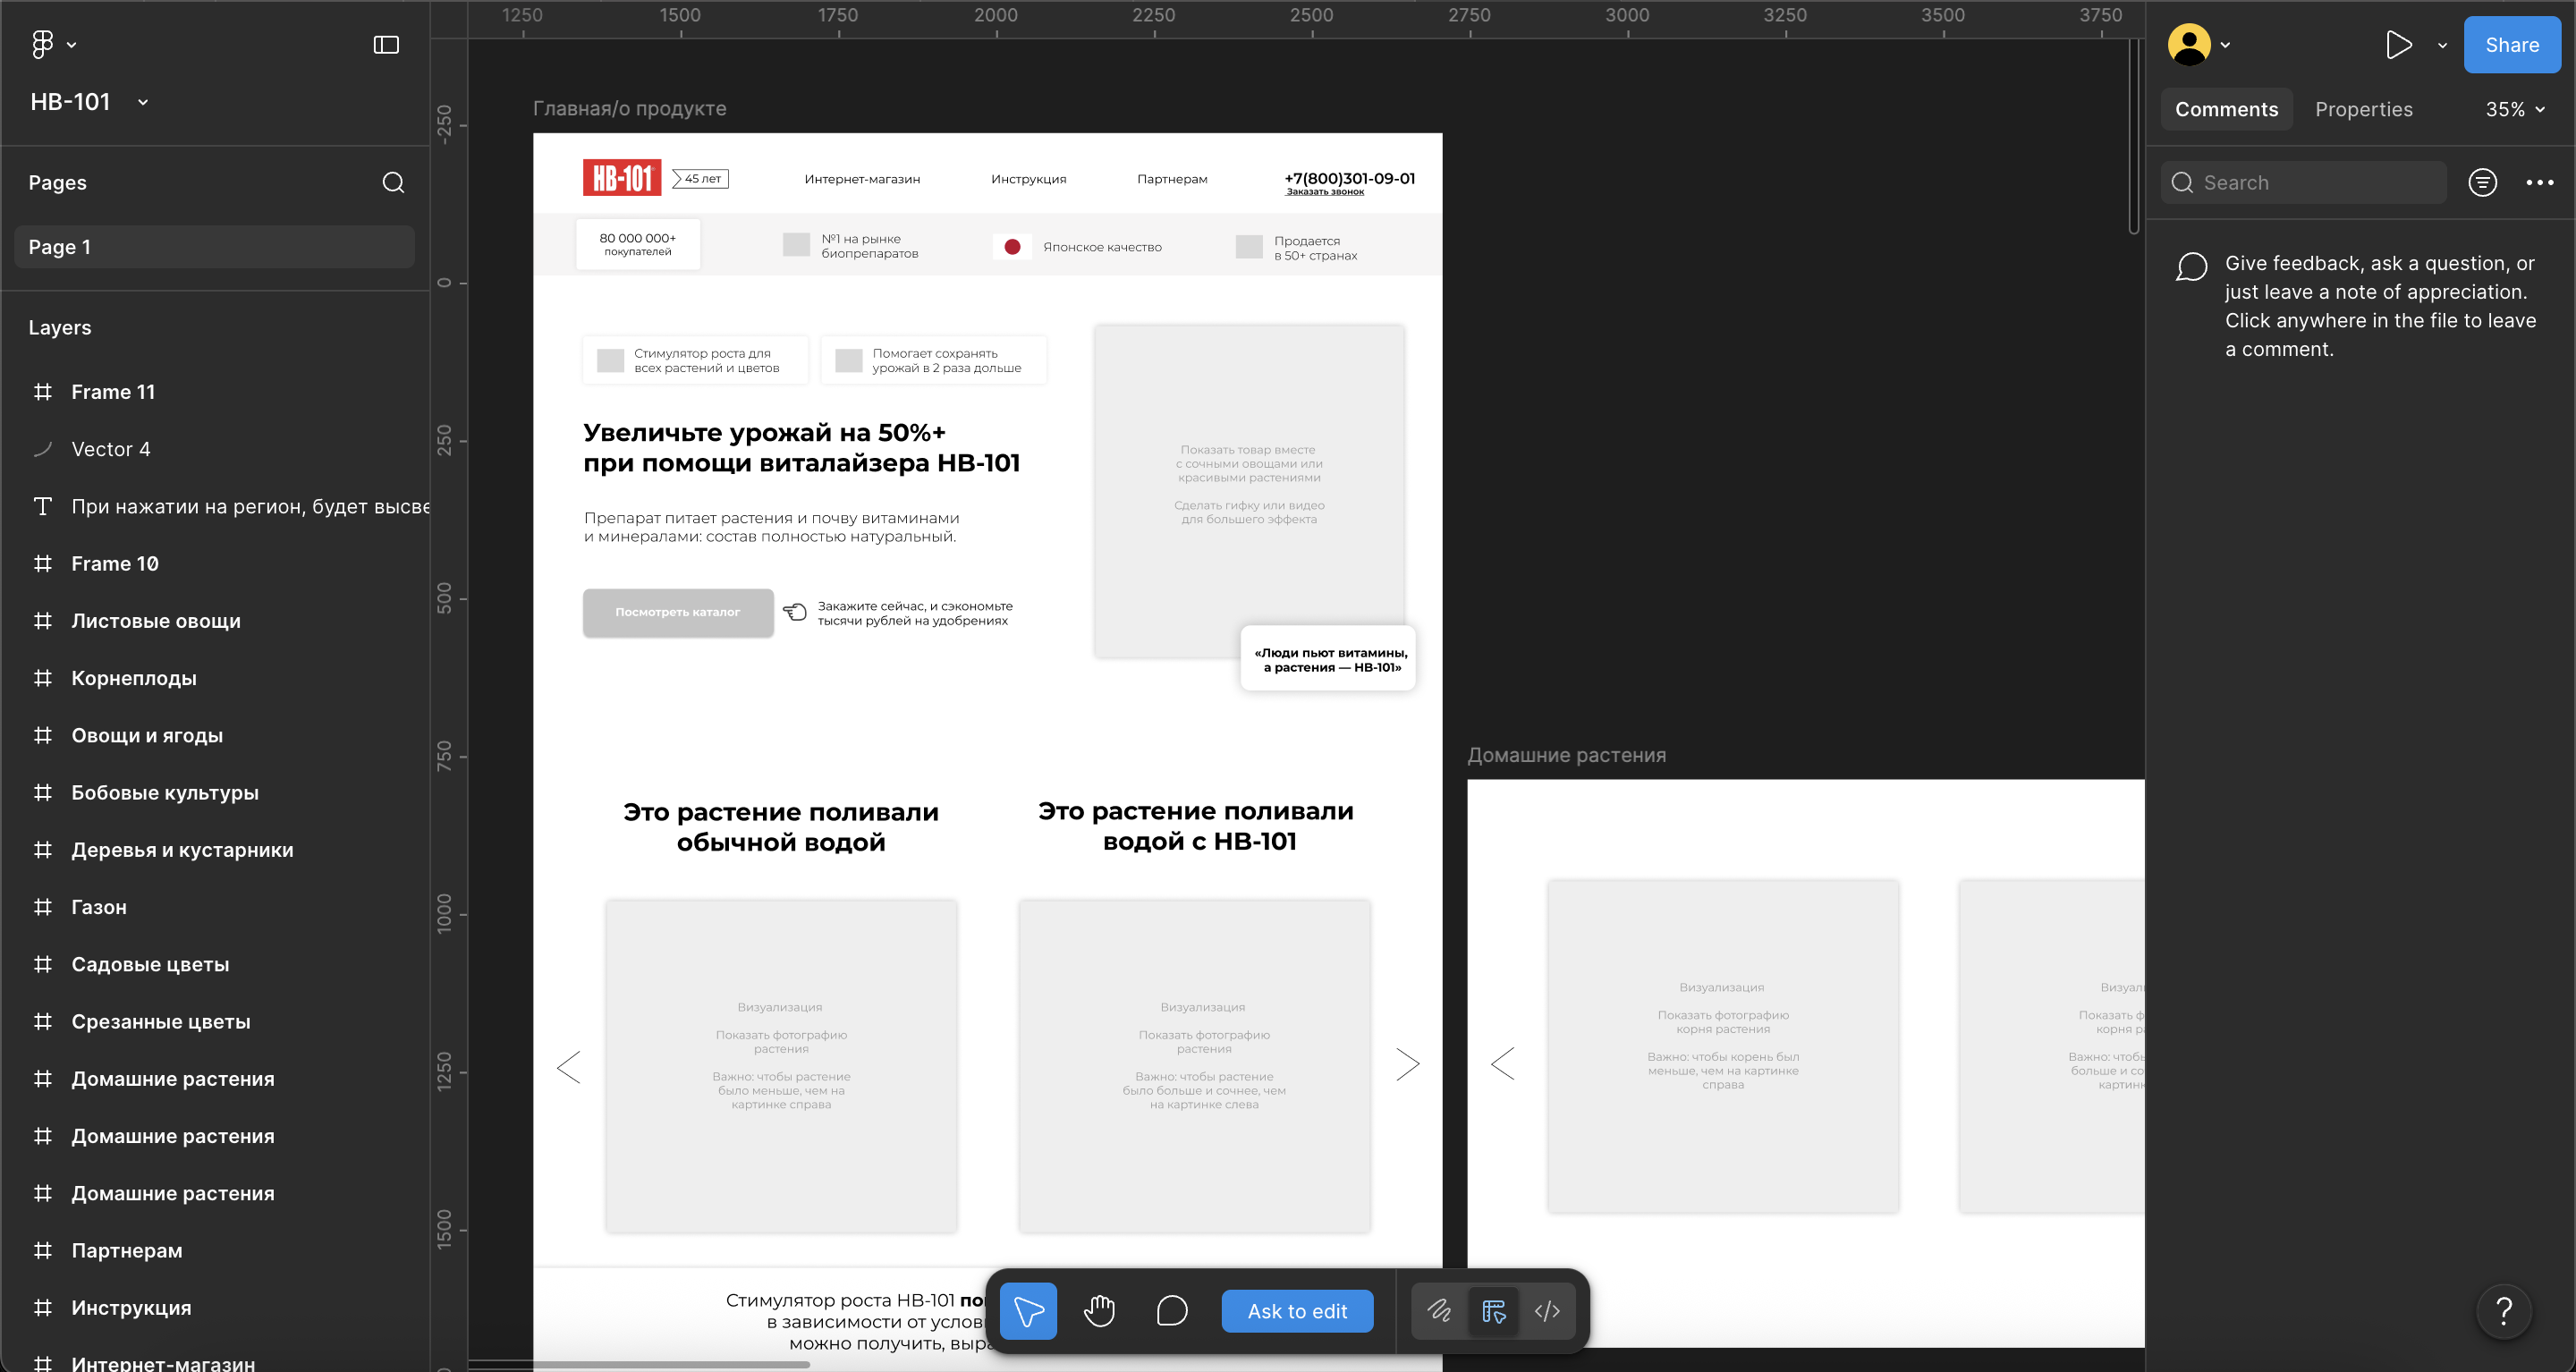
Task: Click left arrow in Домашние растения canvas frame
Action: pos(1503,1064)
